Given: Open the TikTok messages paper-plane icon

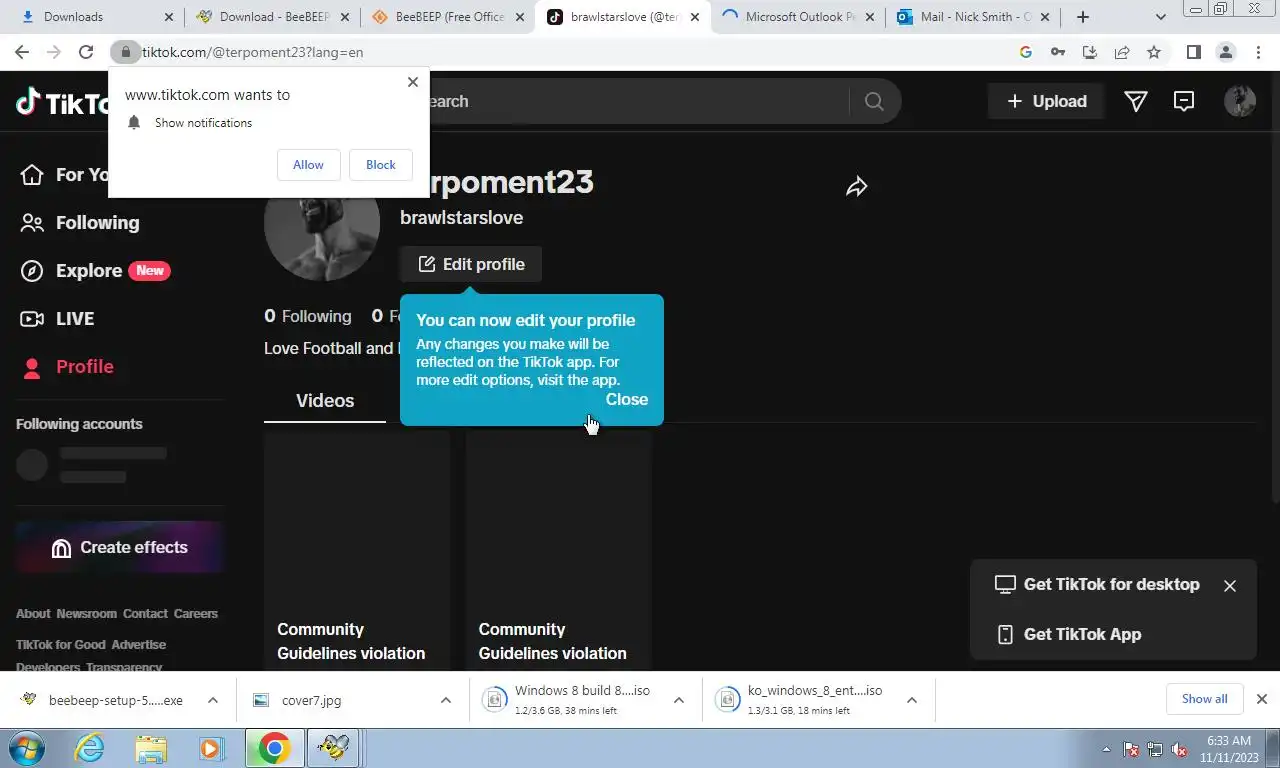Looking at the screenshot, I should click(x=1136, y=101).
